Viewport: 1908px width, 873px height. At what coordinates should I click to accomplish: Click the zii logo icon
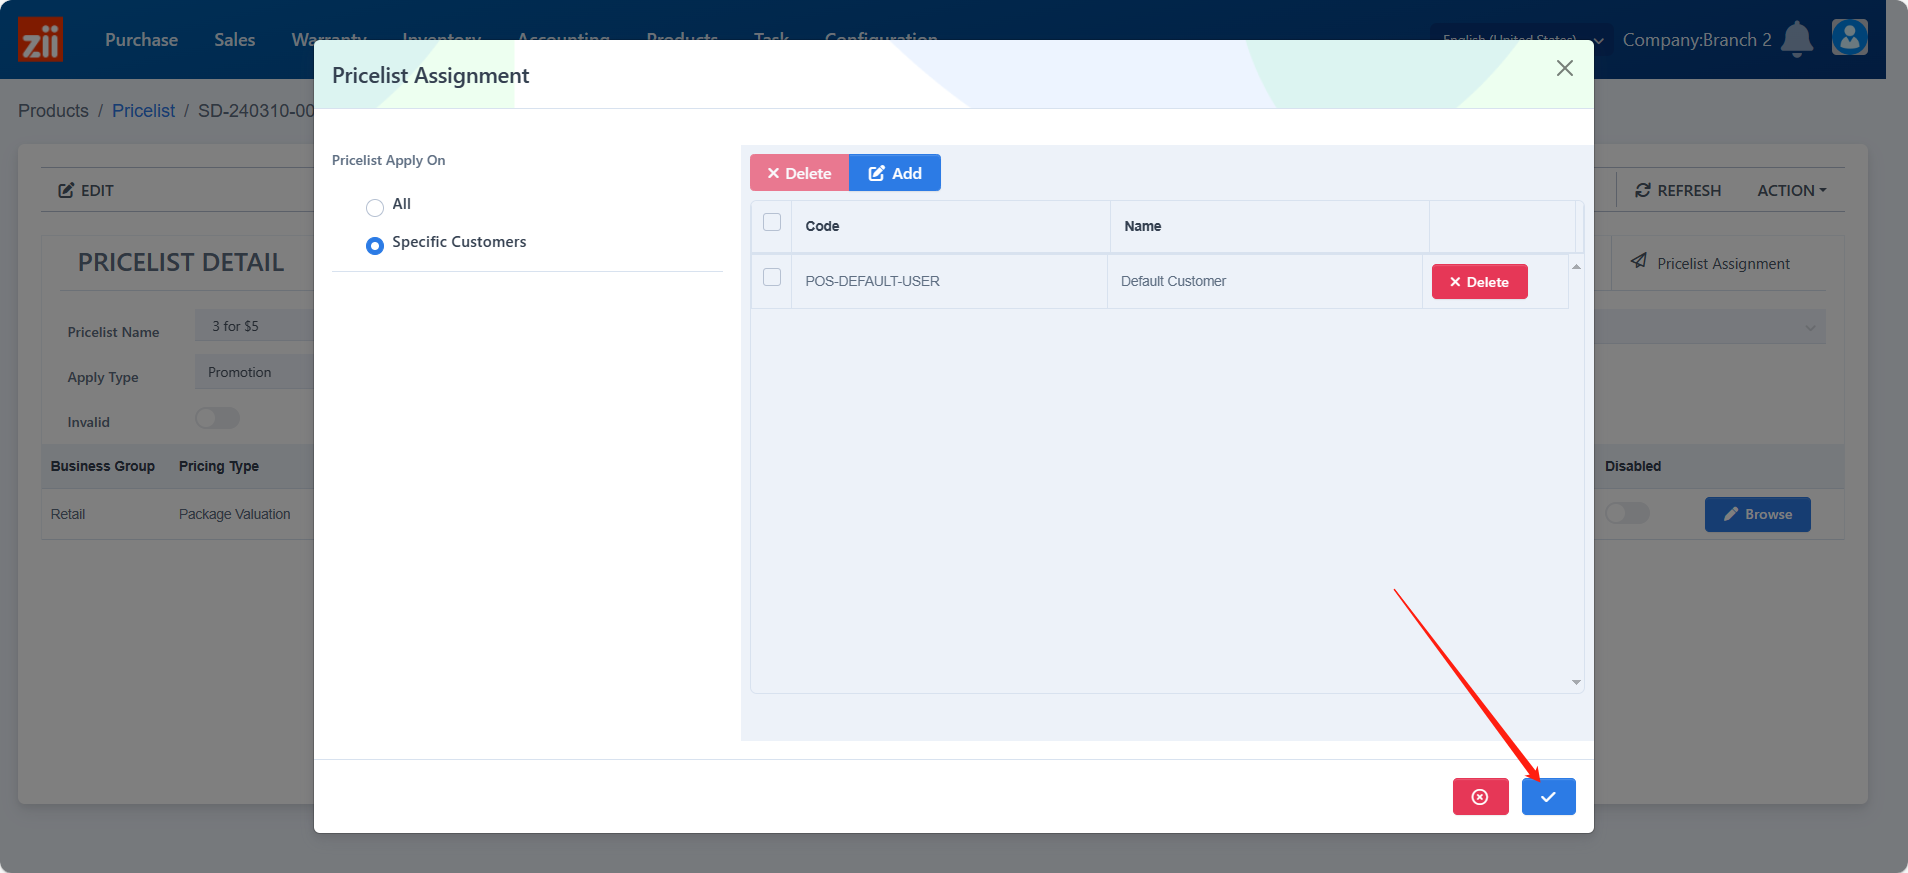41,40
